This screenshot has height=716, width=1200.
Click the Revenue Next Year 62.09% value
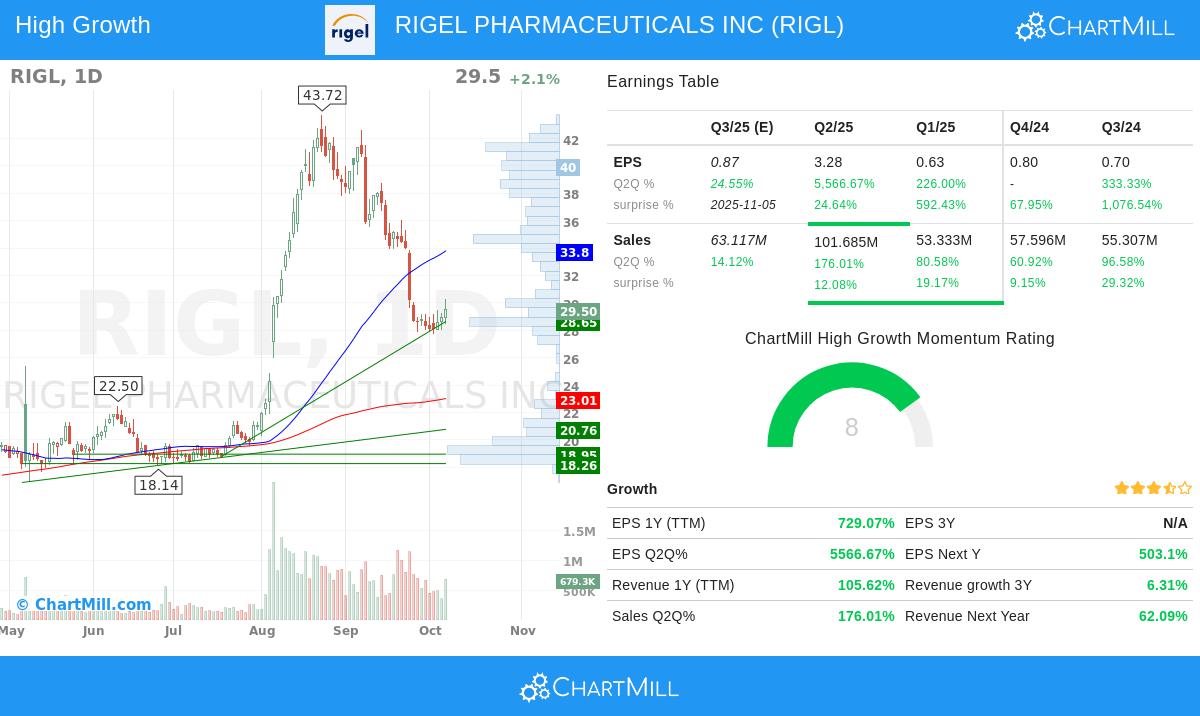point(1163,616)
